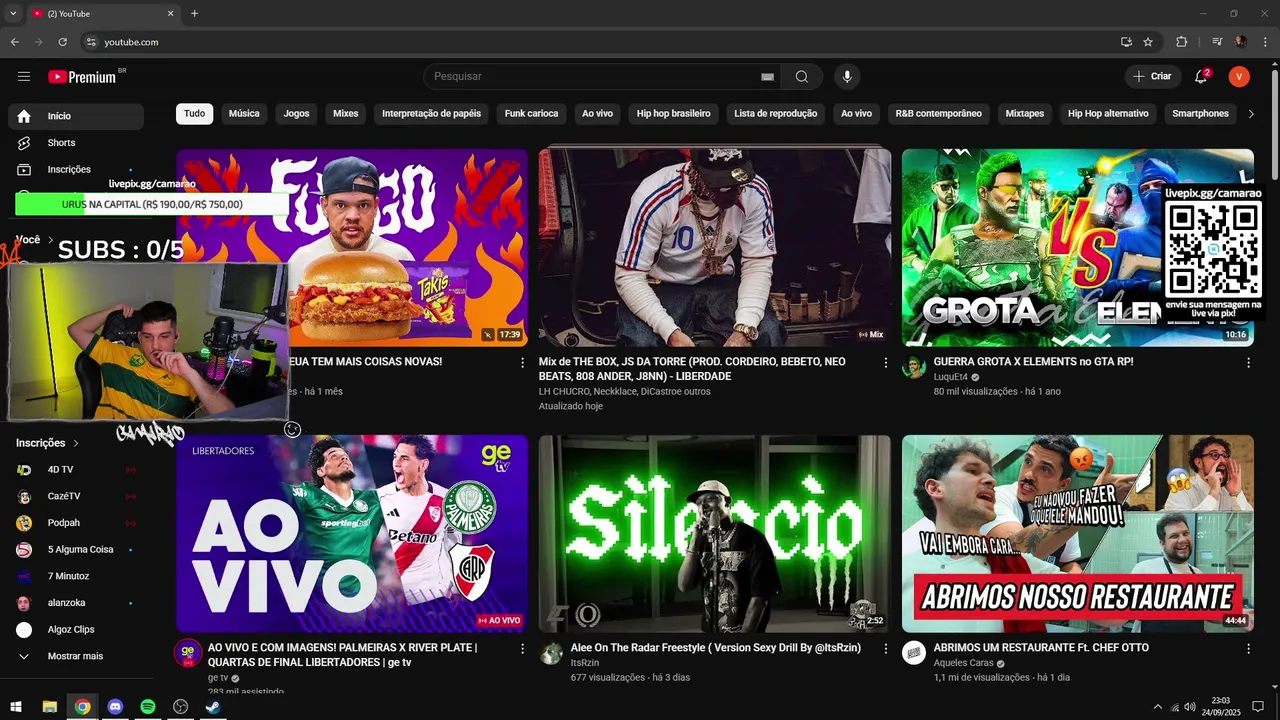The width and height of the screenshot is (1280, 720).
Task: Open more options for Palmeiras x River Plate
Action: [522, 649]
